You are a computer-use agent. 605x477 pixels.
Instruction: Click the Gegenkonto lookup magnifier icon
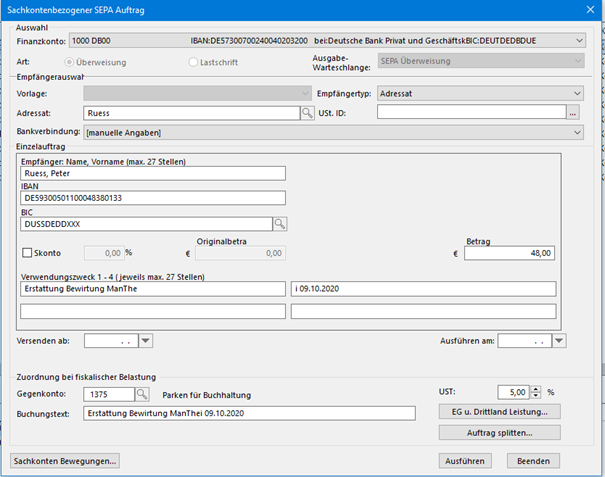[x=142, y=394]
